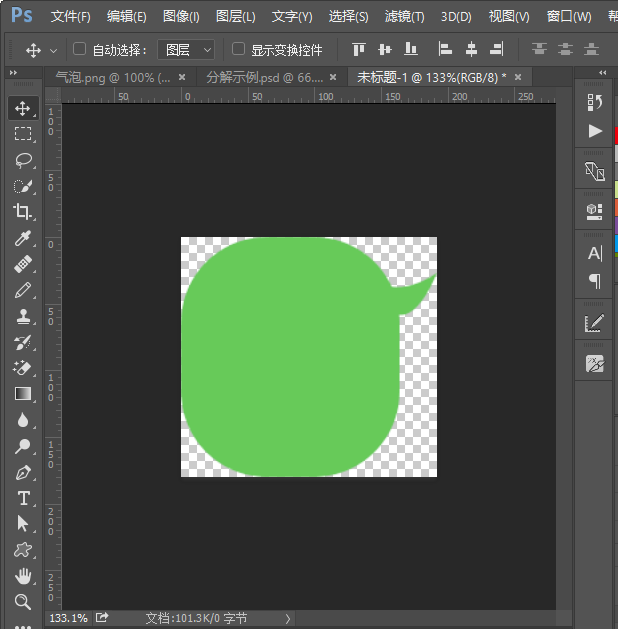
Task: Expand the status bar info arrow
Action: tap(288, 619)
